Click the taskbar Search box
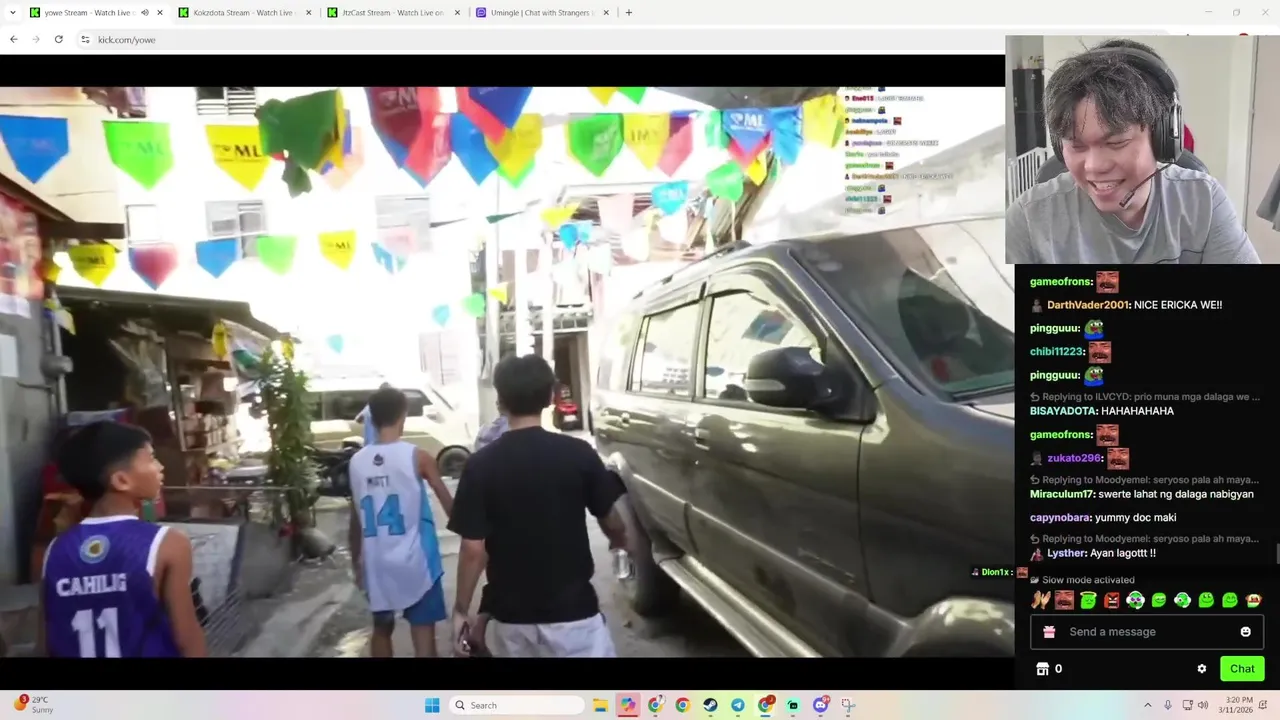 [x=516, y=705]
